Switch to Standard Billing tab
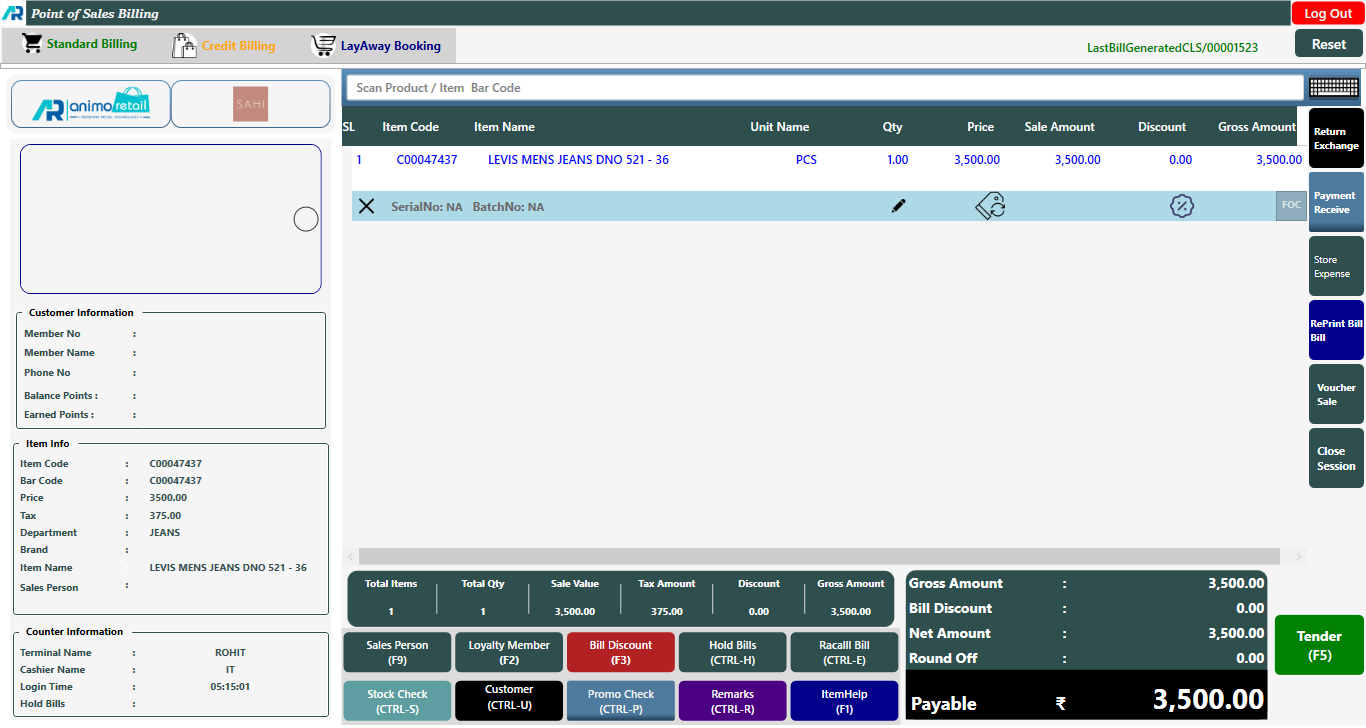 point(80,45)
